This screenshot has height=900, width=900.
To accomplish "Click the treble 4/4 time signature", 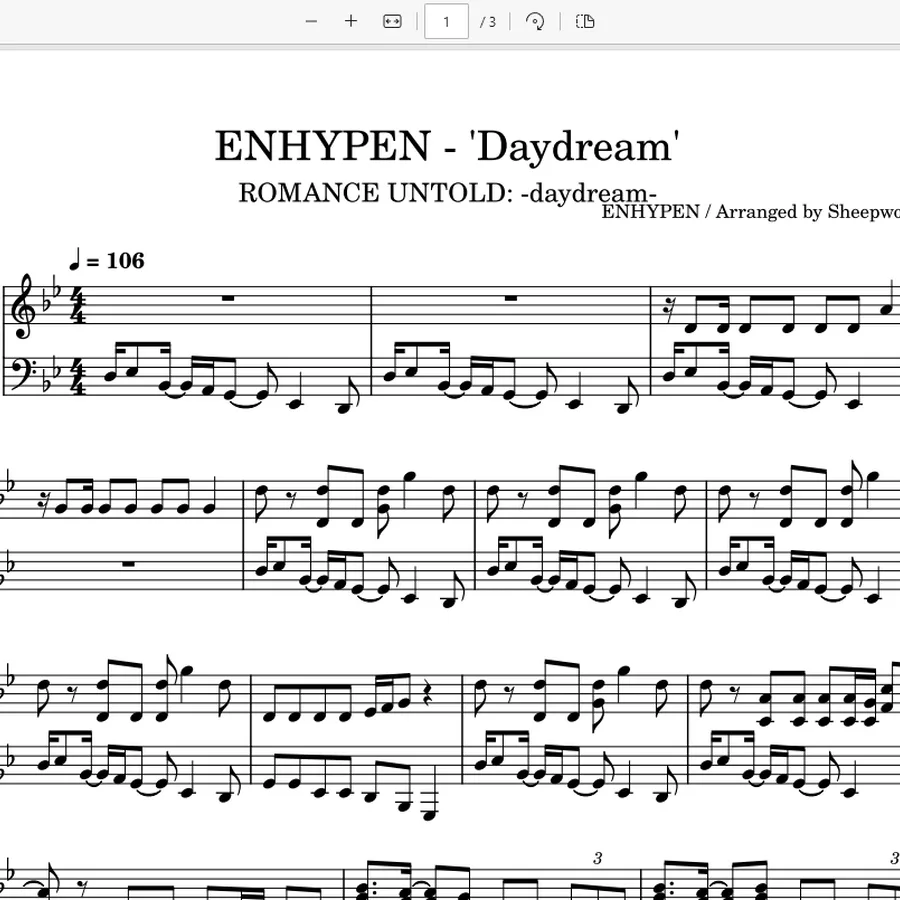I will click(77, 307).
